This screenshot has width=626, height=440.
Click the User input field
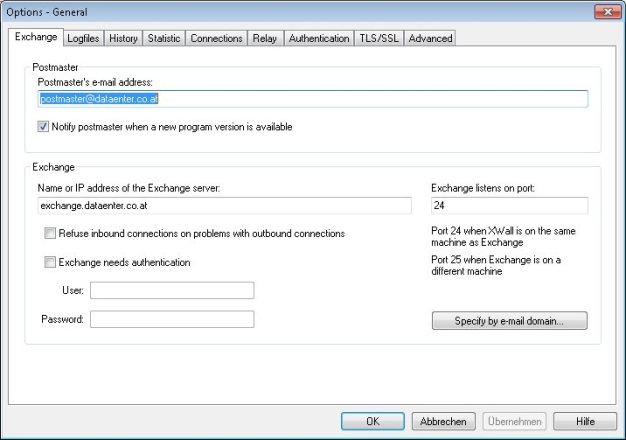(x=172, y=291)
